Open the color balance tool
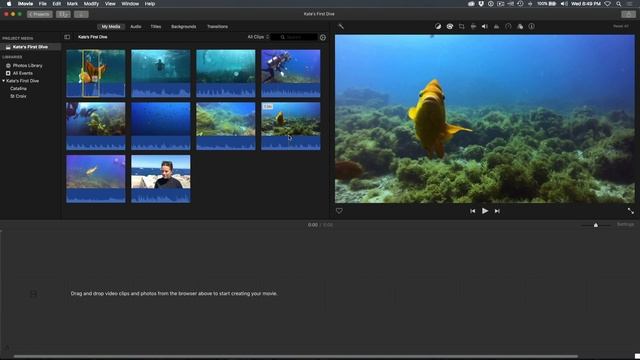 tap(438, 27)
